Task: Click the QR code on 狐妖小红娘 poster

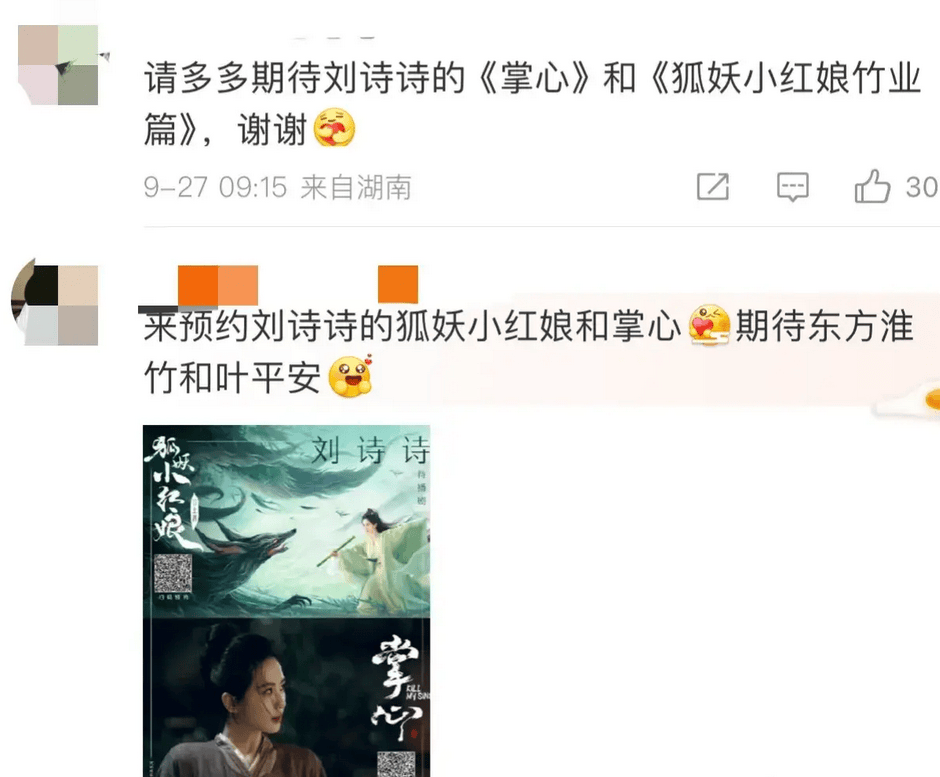Action: click(173, 574)
